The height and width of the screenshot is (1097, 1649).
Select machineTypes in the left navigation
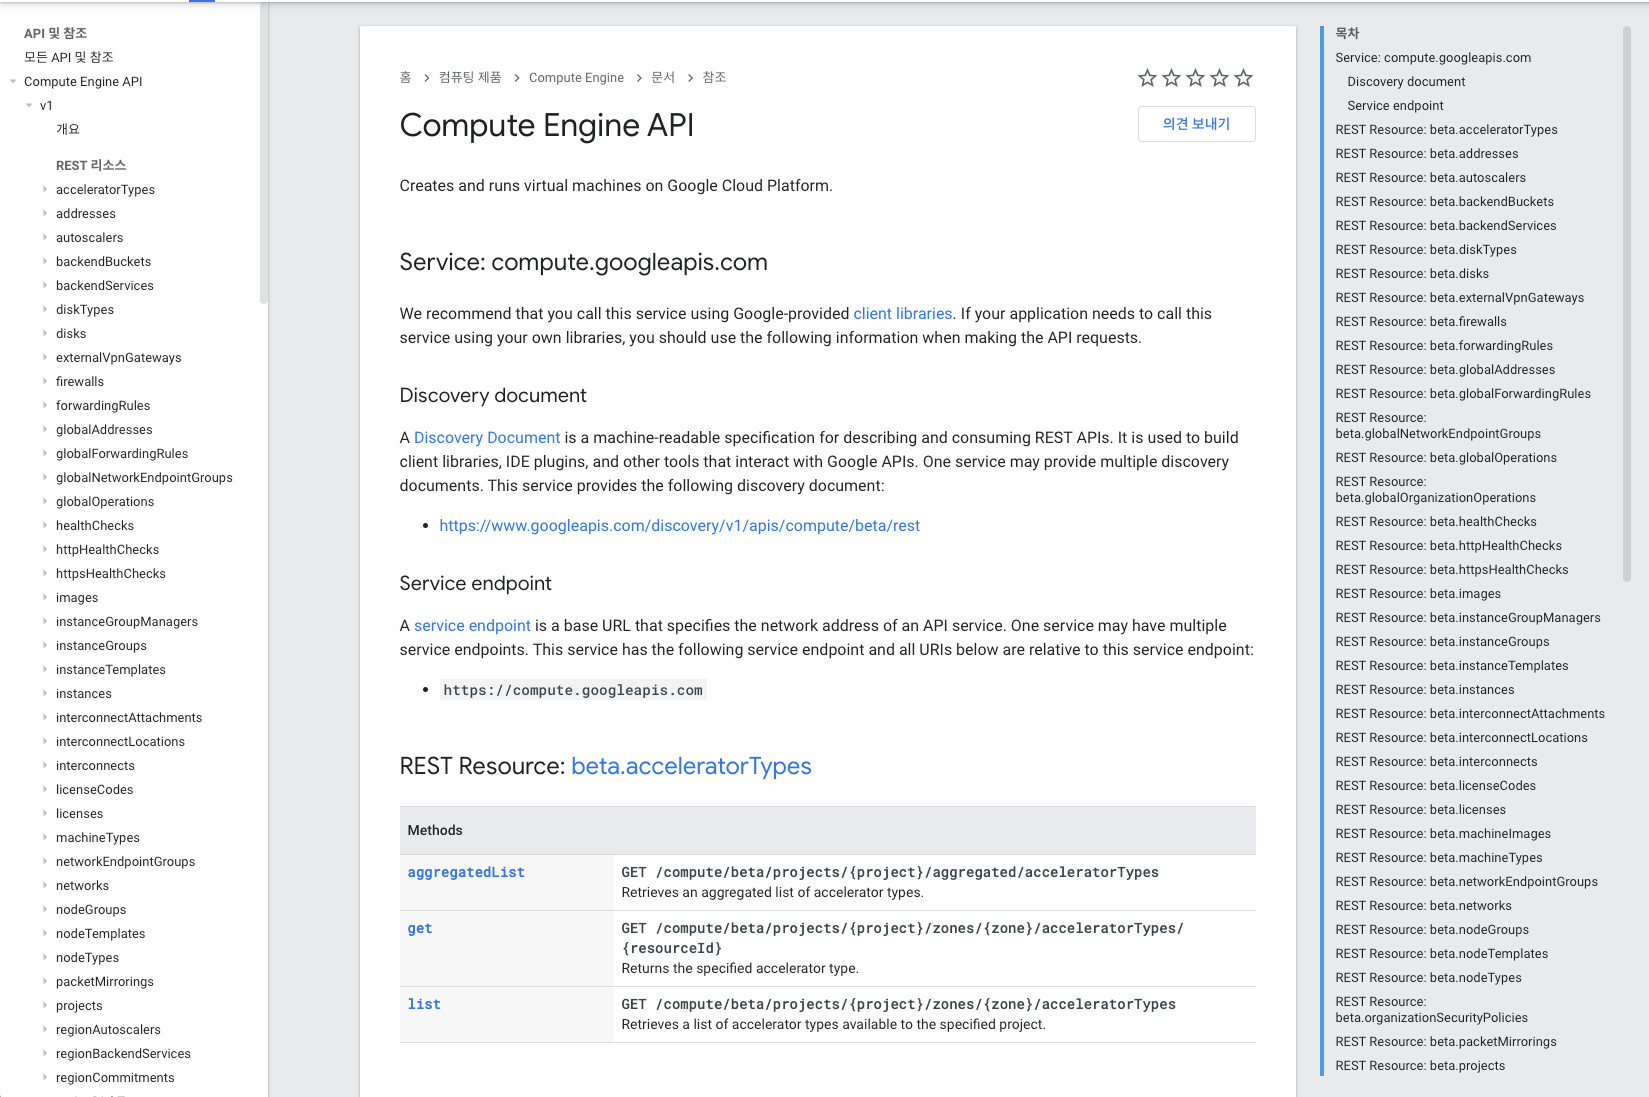98,838
